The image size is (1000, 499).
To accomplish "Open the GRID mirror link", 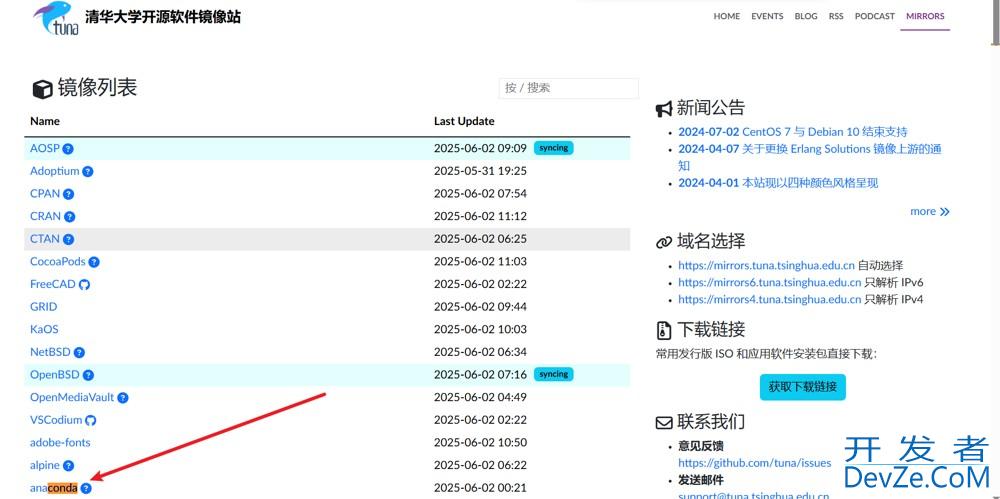I will 43,307.
